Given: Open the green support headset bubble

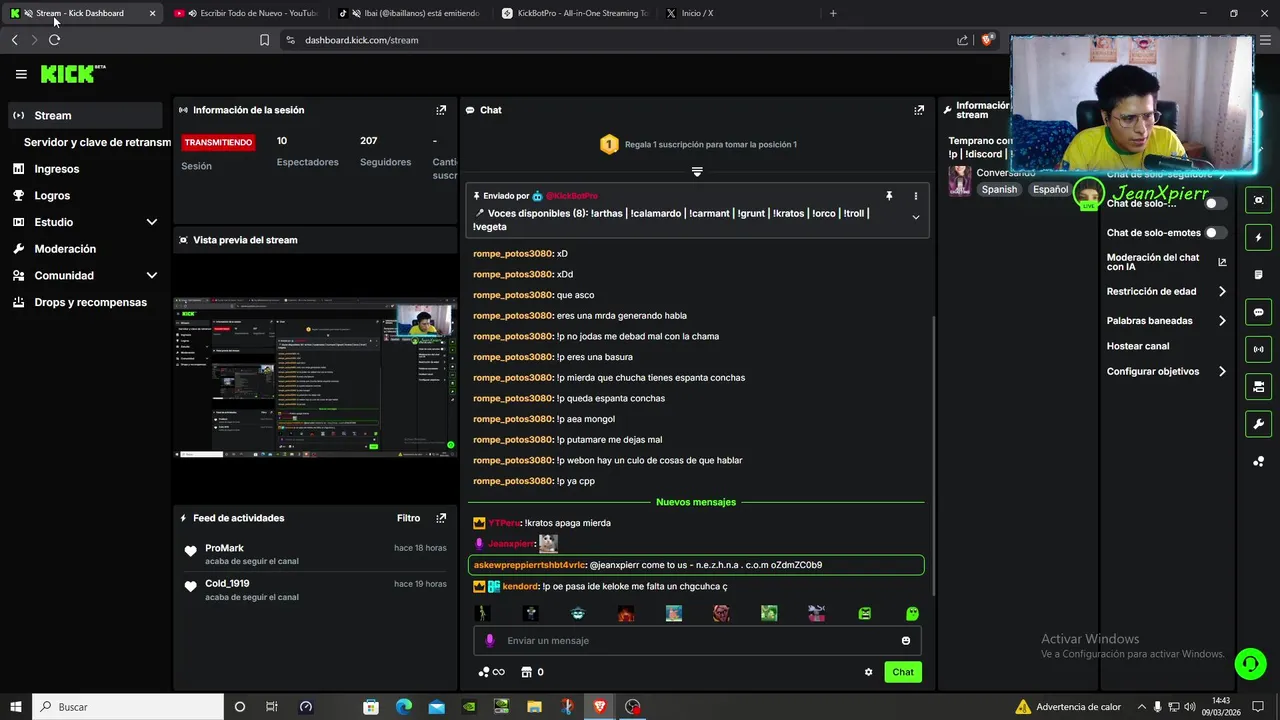Looking at the screenshot, I should [x=1249, y=662].
